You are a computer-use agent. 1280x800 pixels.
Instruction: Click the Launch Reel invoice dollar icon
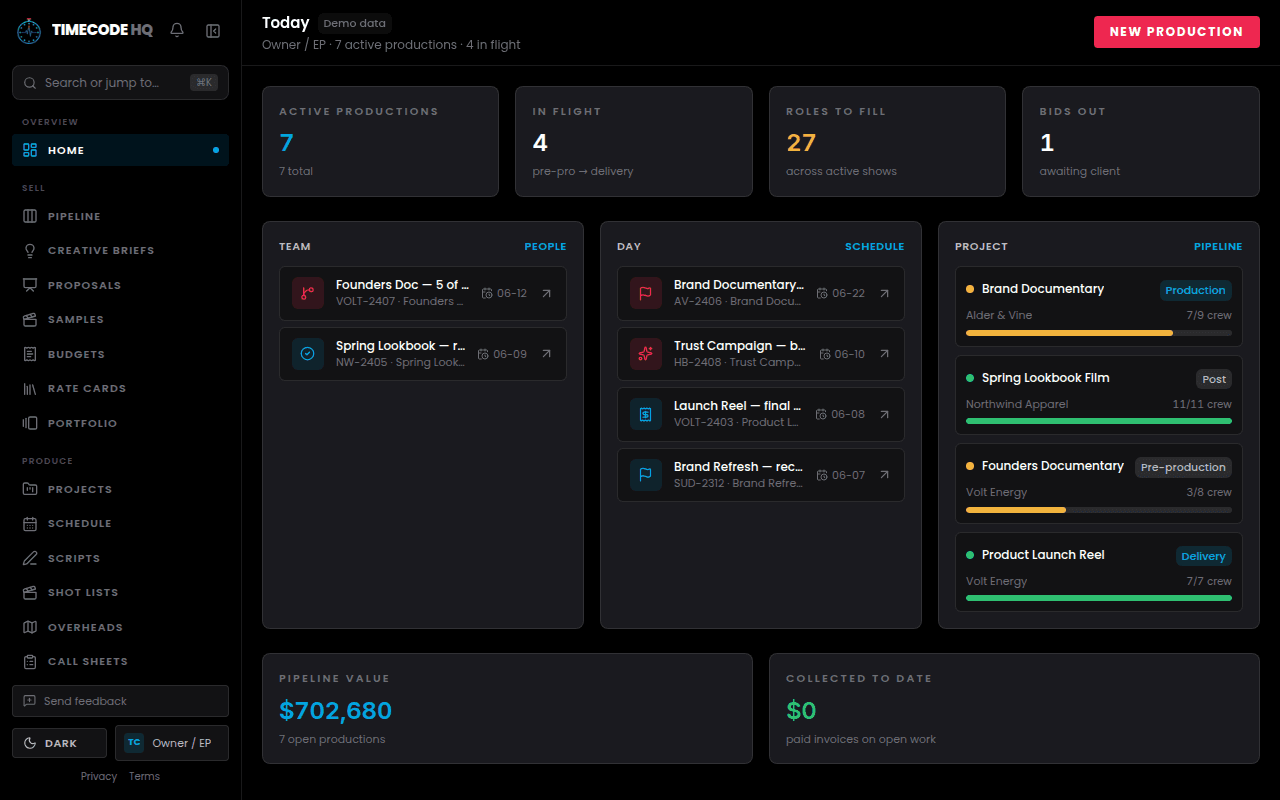(x=646, y=414)
